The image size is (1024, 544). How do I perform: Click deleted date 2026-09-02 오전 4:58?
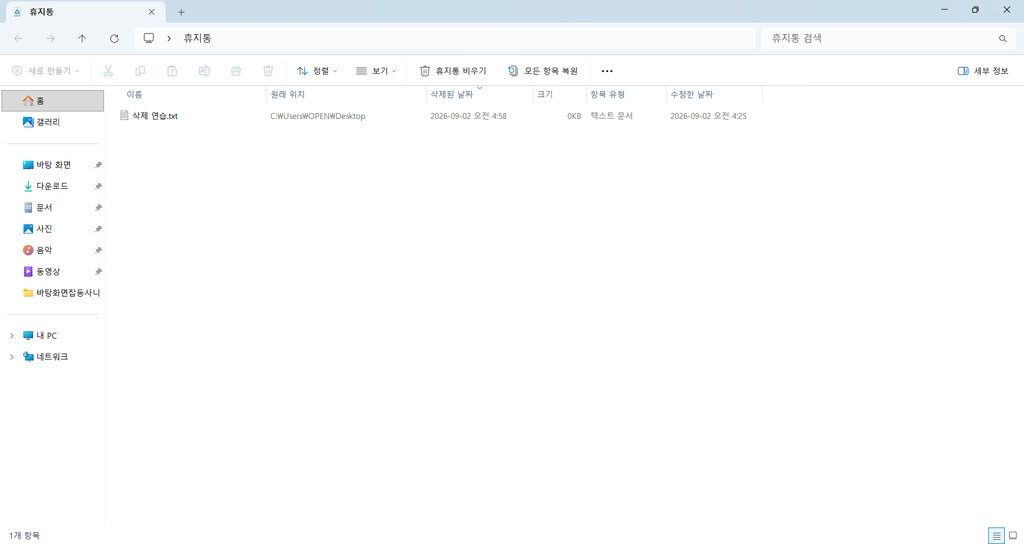468,116
